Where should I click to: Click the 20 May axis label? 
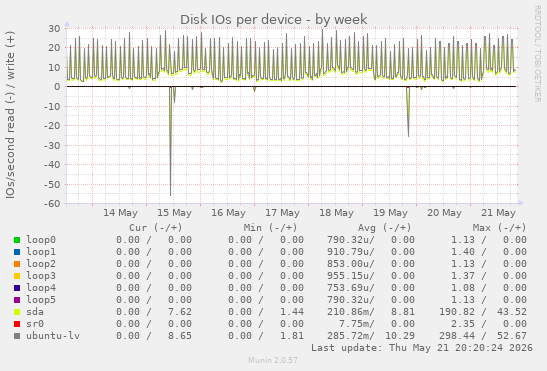[x=444, y=213]
